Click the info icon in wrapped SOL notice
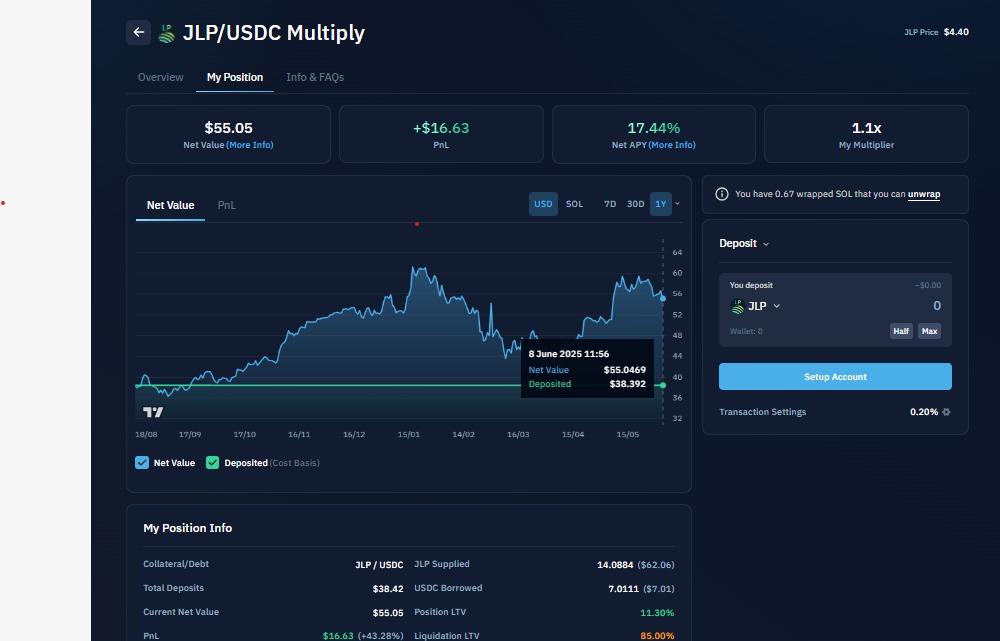1000x641 pixels. click(721, 194)
